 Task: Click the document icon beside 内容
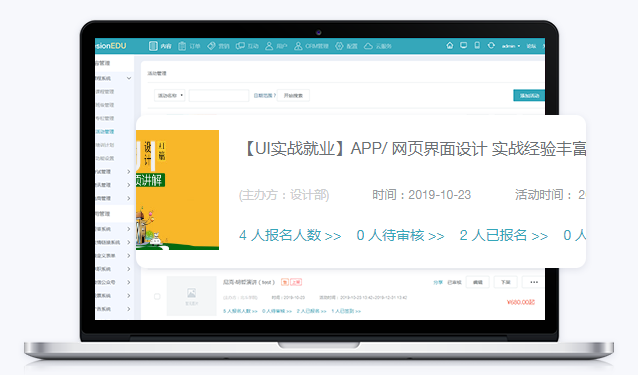click(153, 46)
